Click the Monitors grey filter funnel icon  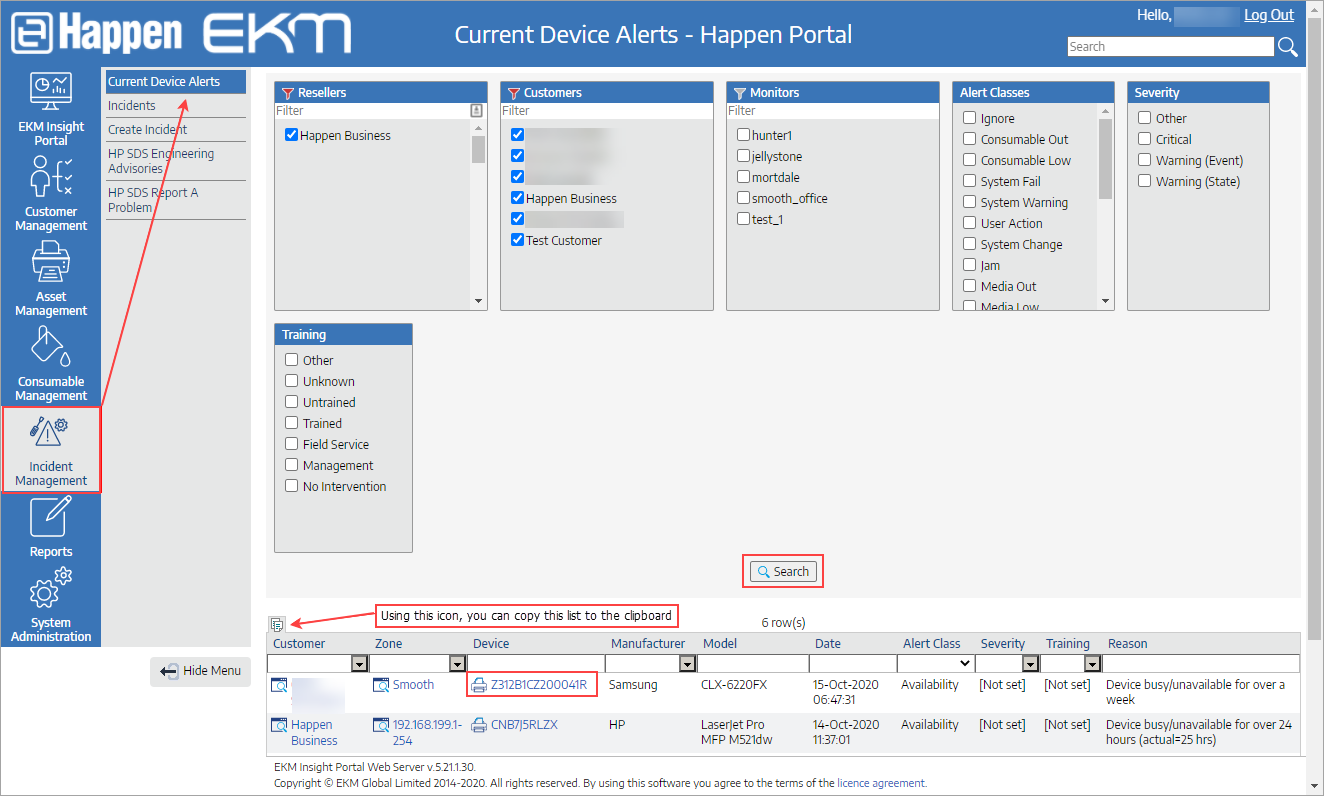[x=740, y=93]
